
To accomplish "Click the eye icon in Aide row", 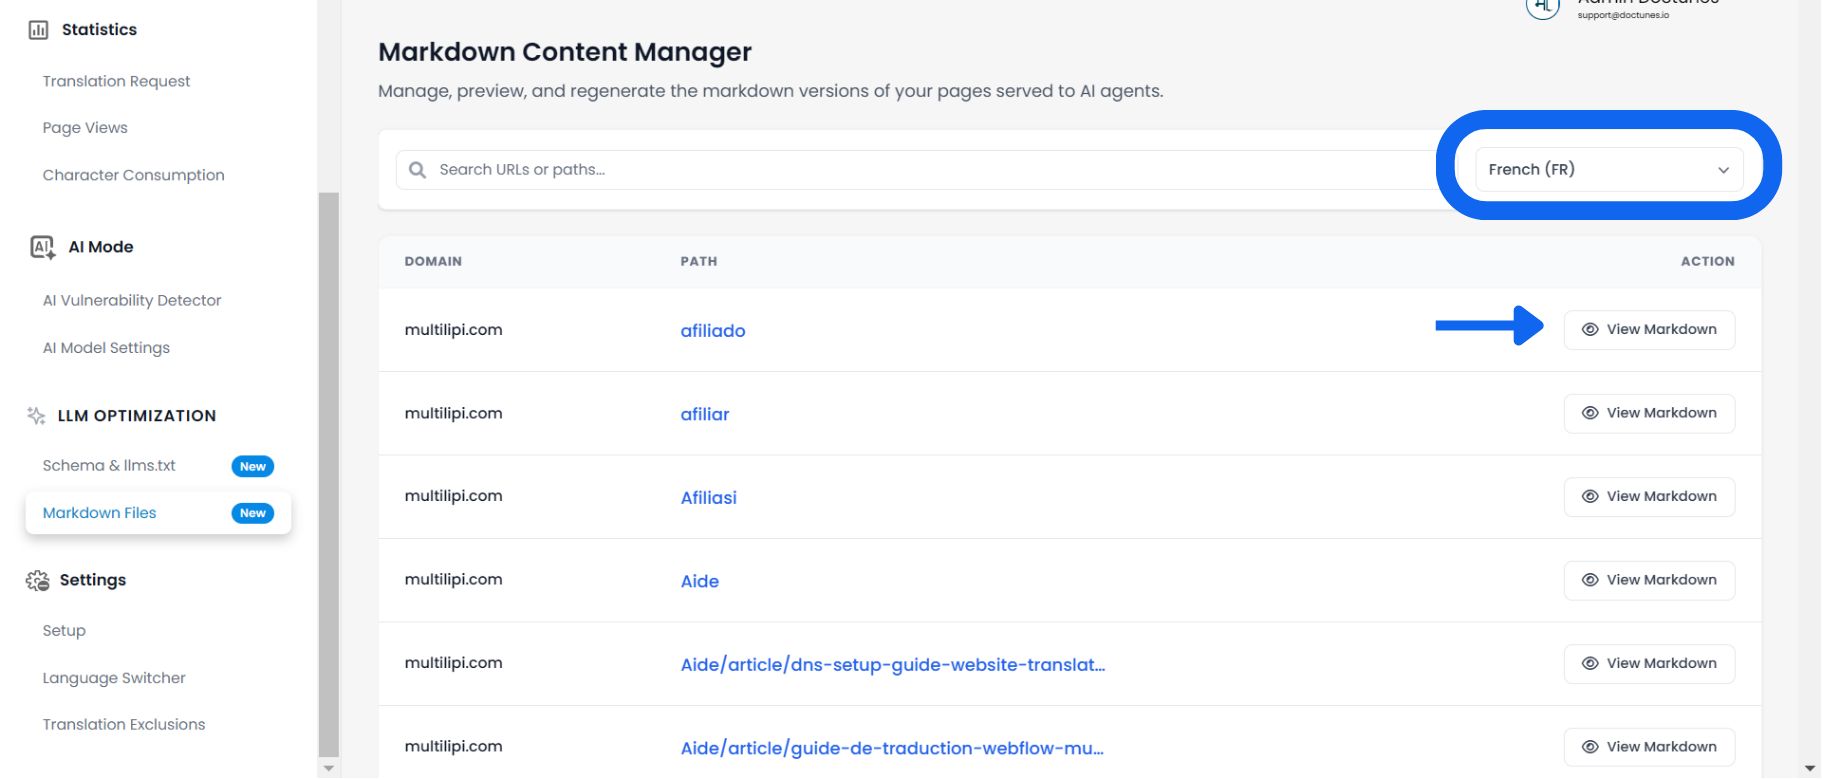I will (x=1590, y=580).
